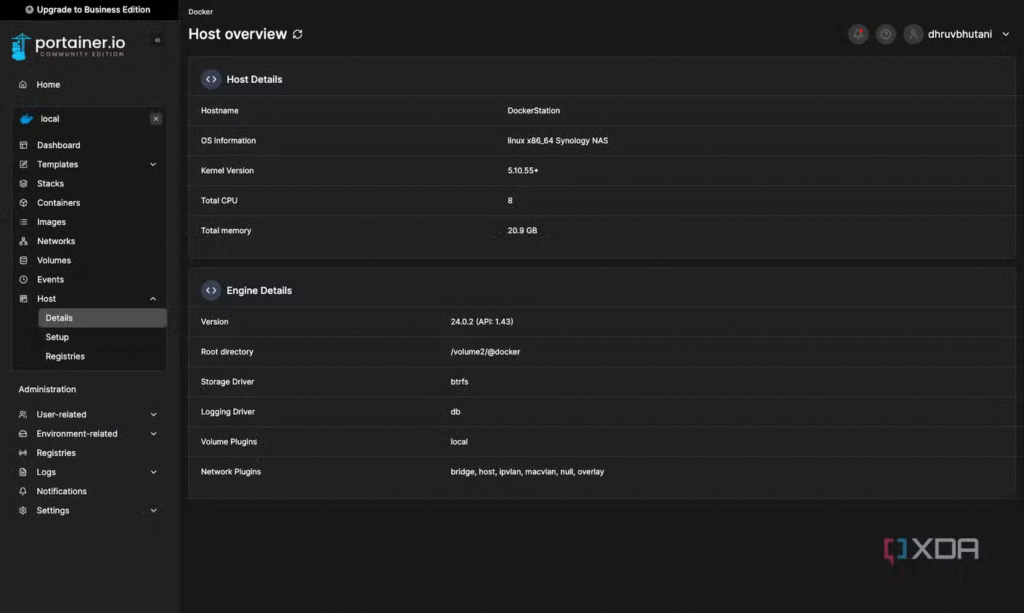The image size is (1024, 613).
Task: Click the help question mark icon
Action: click(885, 34)
